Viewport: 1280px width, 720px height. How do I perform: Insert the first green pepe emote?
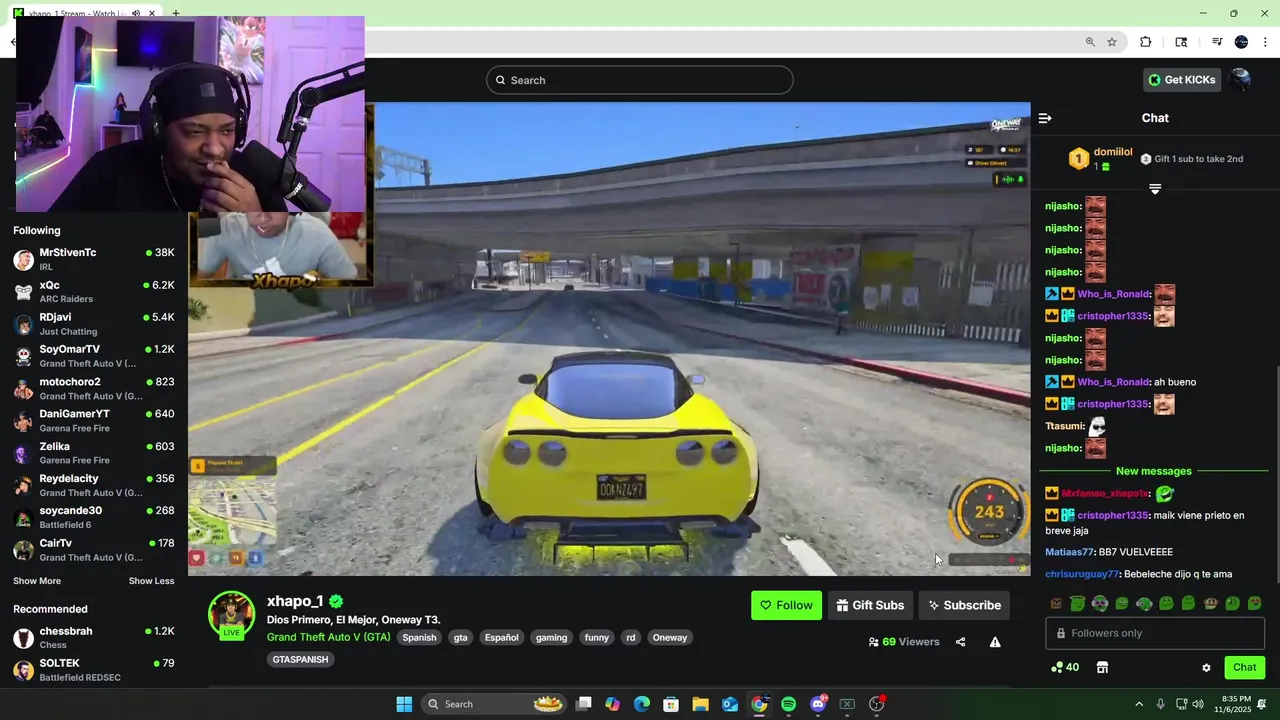[1077, 603]
